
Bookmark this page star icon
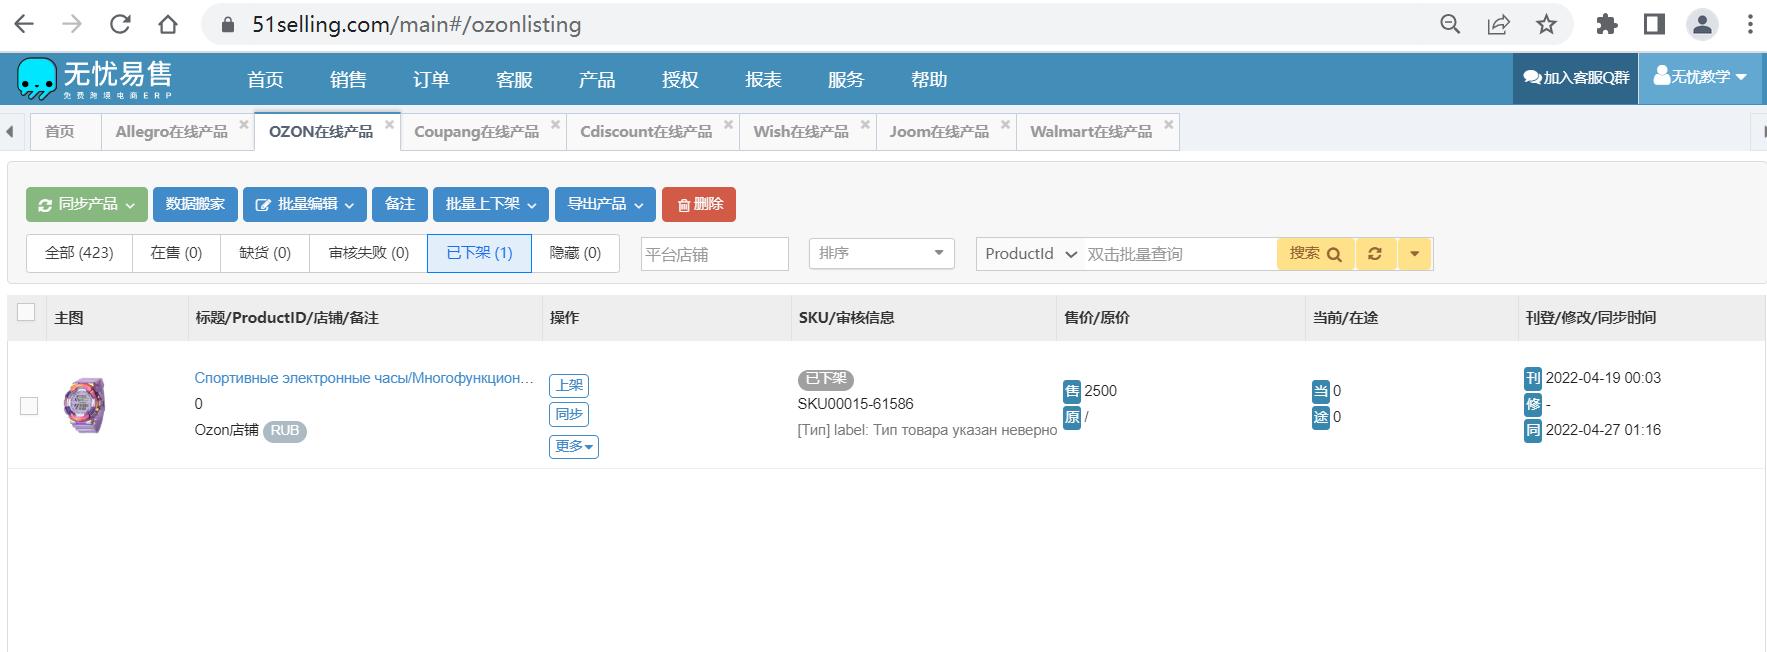(x=1546, y=24)
